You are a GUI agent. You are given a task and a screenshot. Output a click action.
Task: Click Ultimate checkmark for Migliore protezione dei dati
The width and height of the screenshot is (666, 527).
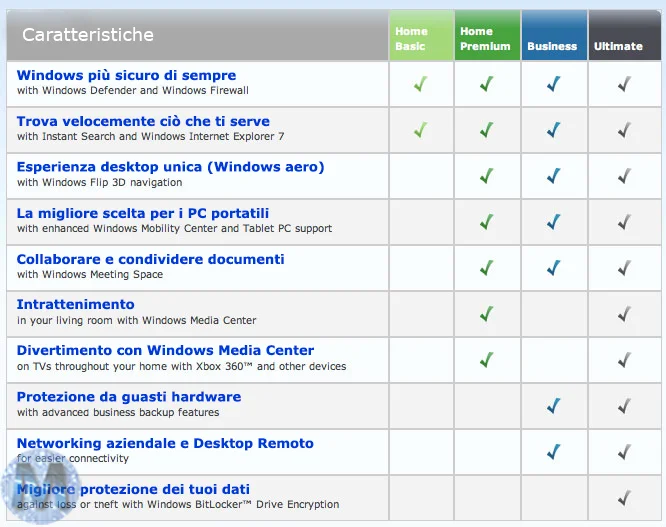(624, 498)
